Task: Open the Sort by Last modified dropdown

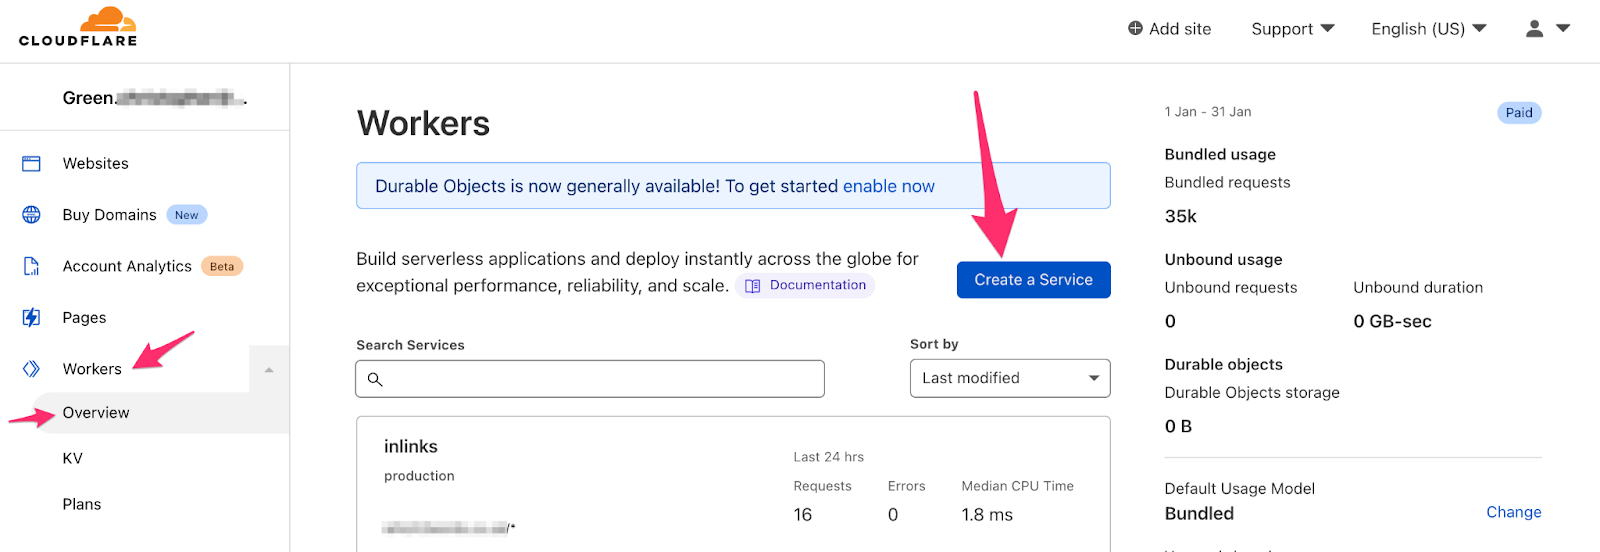Action: point(1010,378)
